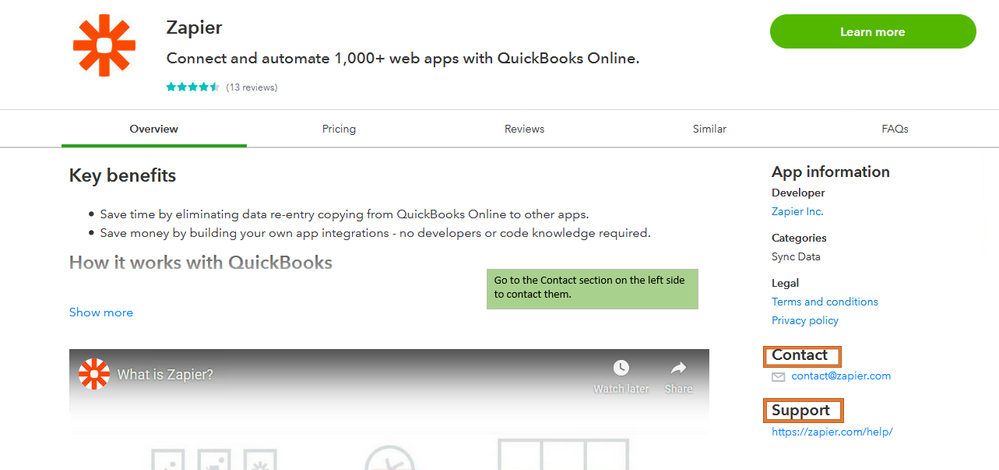Switch to the Pricing tab
Screen dimensions: 999x470
coord(339,129)
